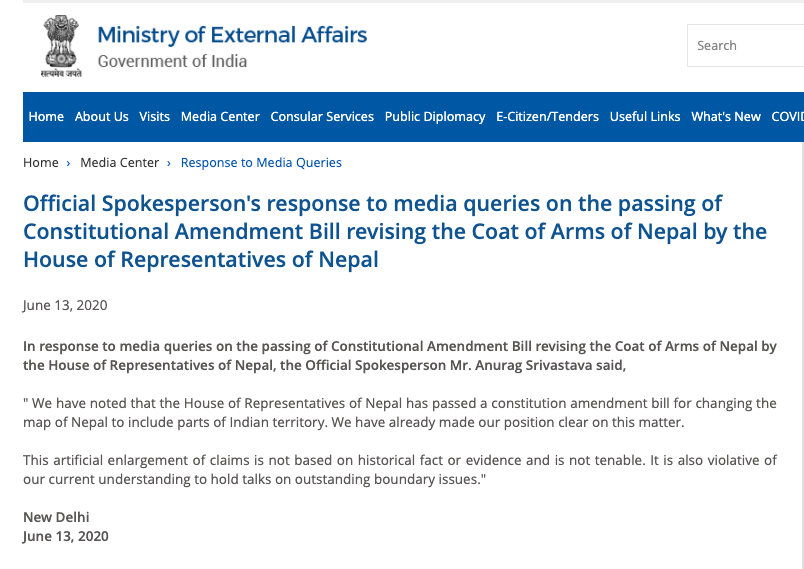Open the E-Citizen/Tenders menu
The image size is (804, 569).
tap(547, 117)
